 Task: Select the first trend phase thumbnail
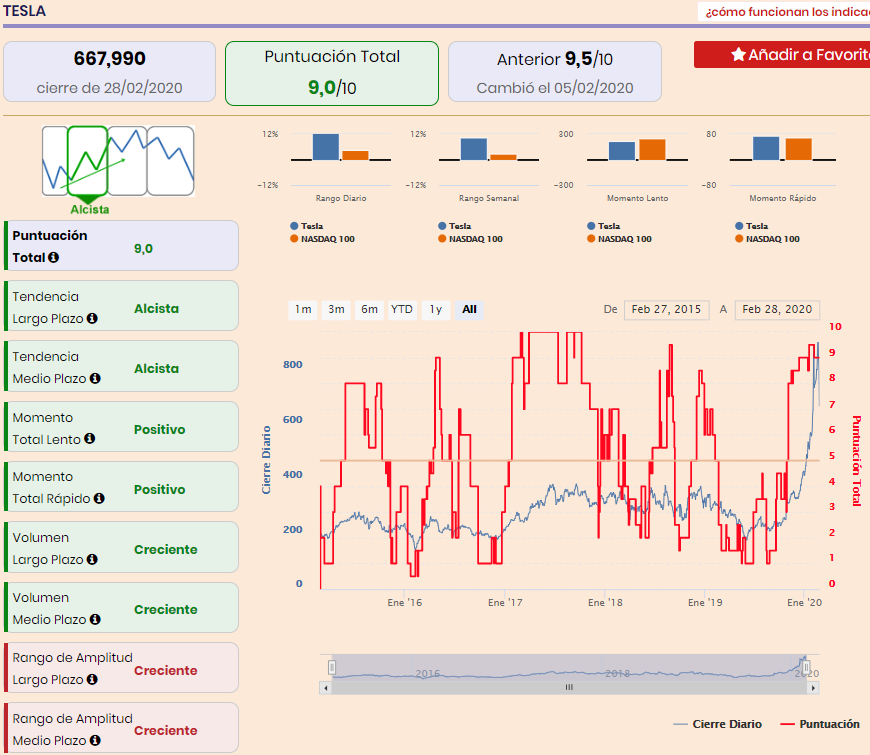pyautogui.click(x=55, y=161)
